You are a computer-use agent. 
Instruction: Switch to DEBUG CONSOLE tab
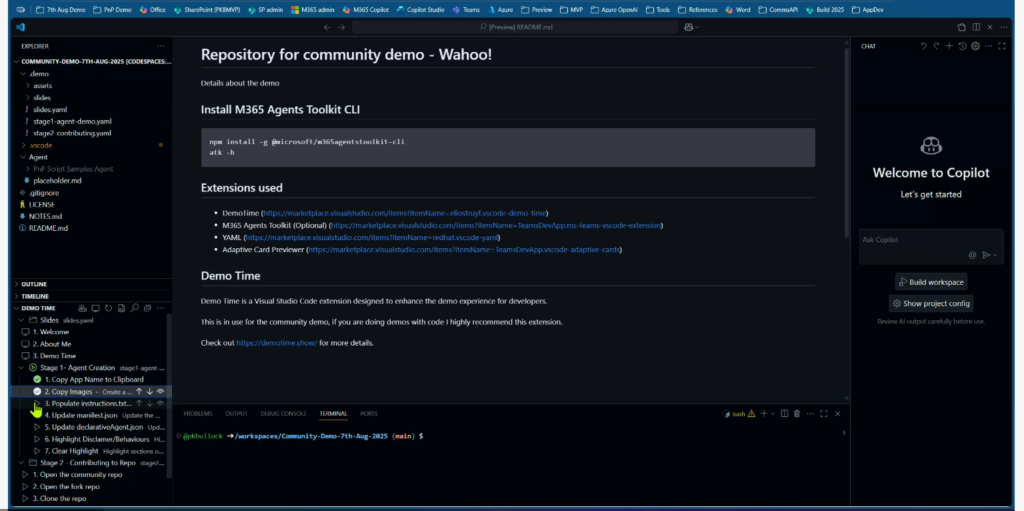[x=283, y=414]
